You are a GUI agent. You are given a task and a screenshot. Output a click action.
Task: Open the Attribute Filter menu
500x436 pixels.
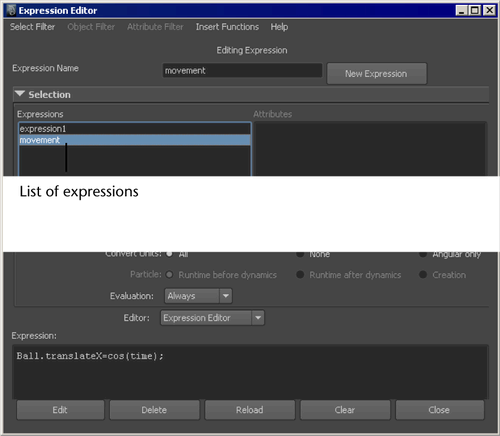click(x=155, y=27)
